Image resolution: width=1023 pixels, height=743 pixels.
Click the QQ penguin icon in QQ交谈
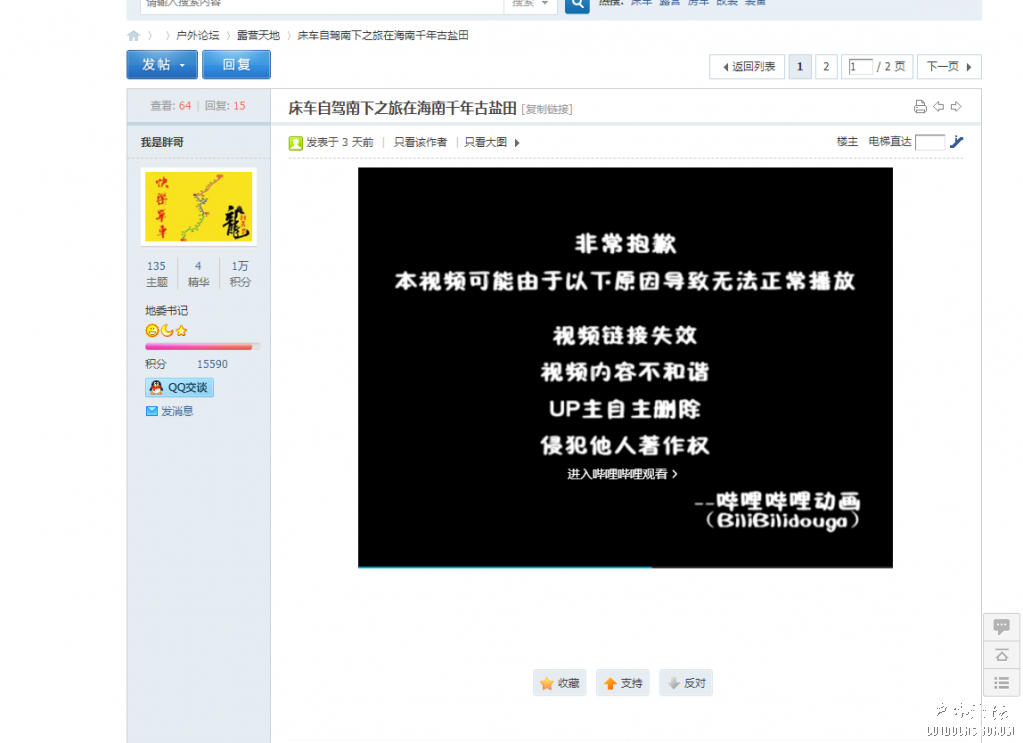(156, 387)
